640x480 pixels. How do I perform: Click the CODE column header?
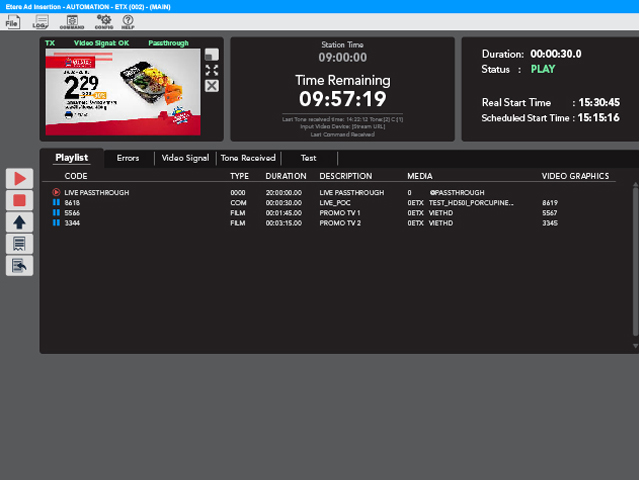76,176
